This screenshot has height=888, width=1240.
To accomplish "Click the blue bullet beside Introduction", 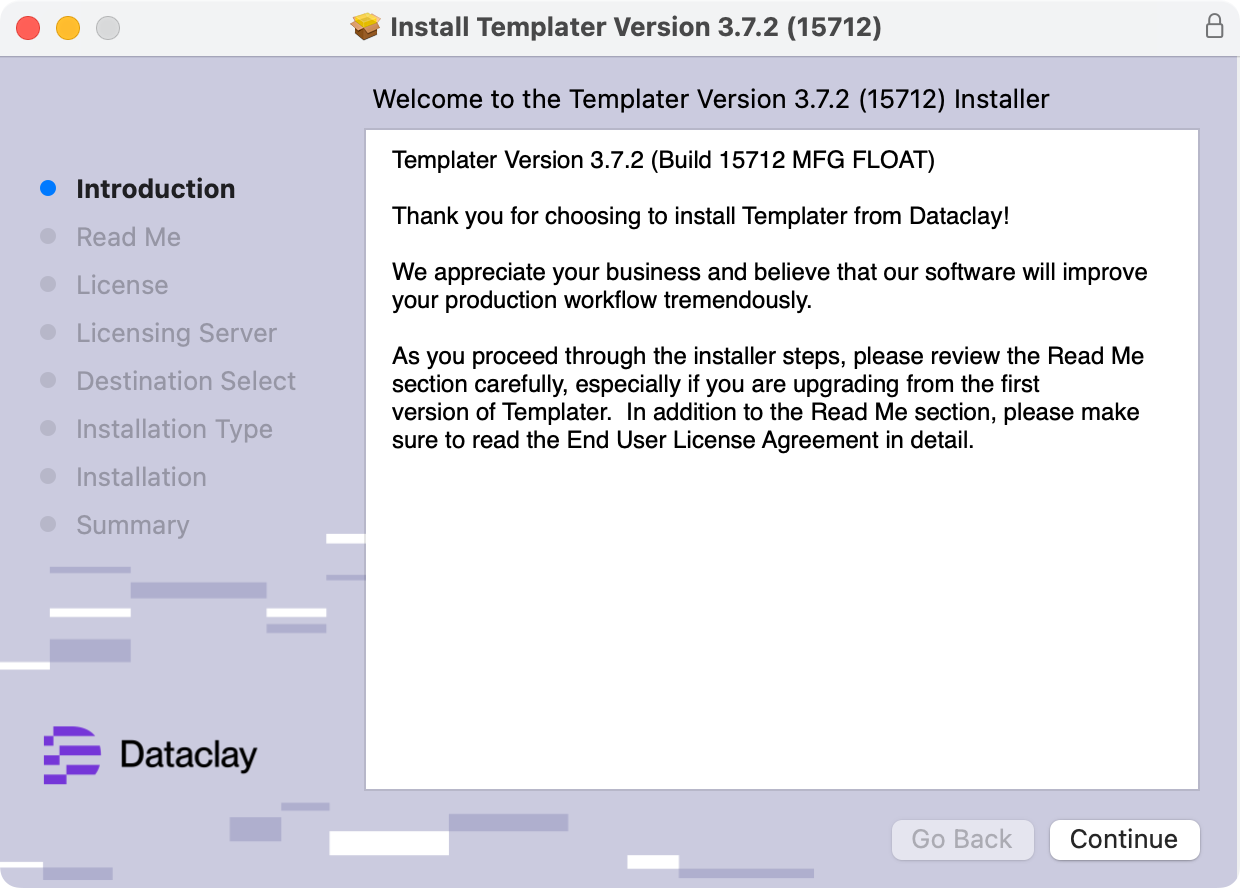I will [48, 189].
